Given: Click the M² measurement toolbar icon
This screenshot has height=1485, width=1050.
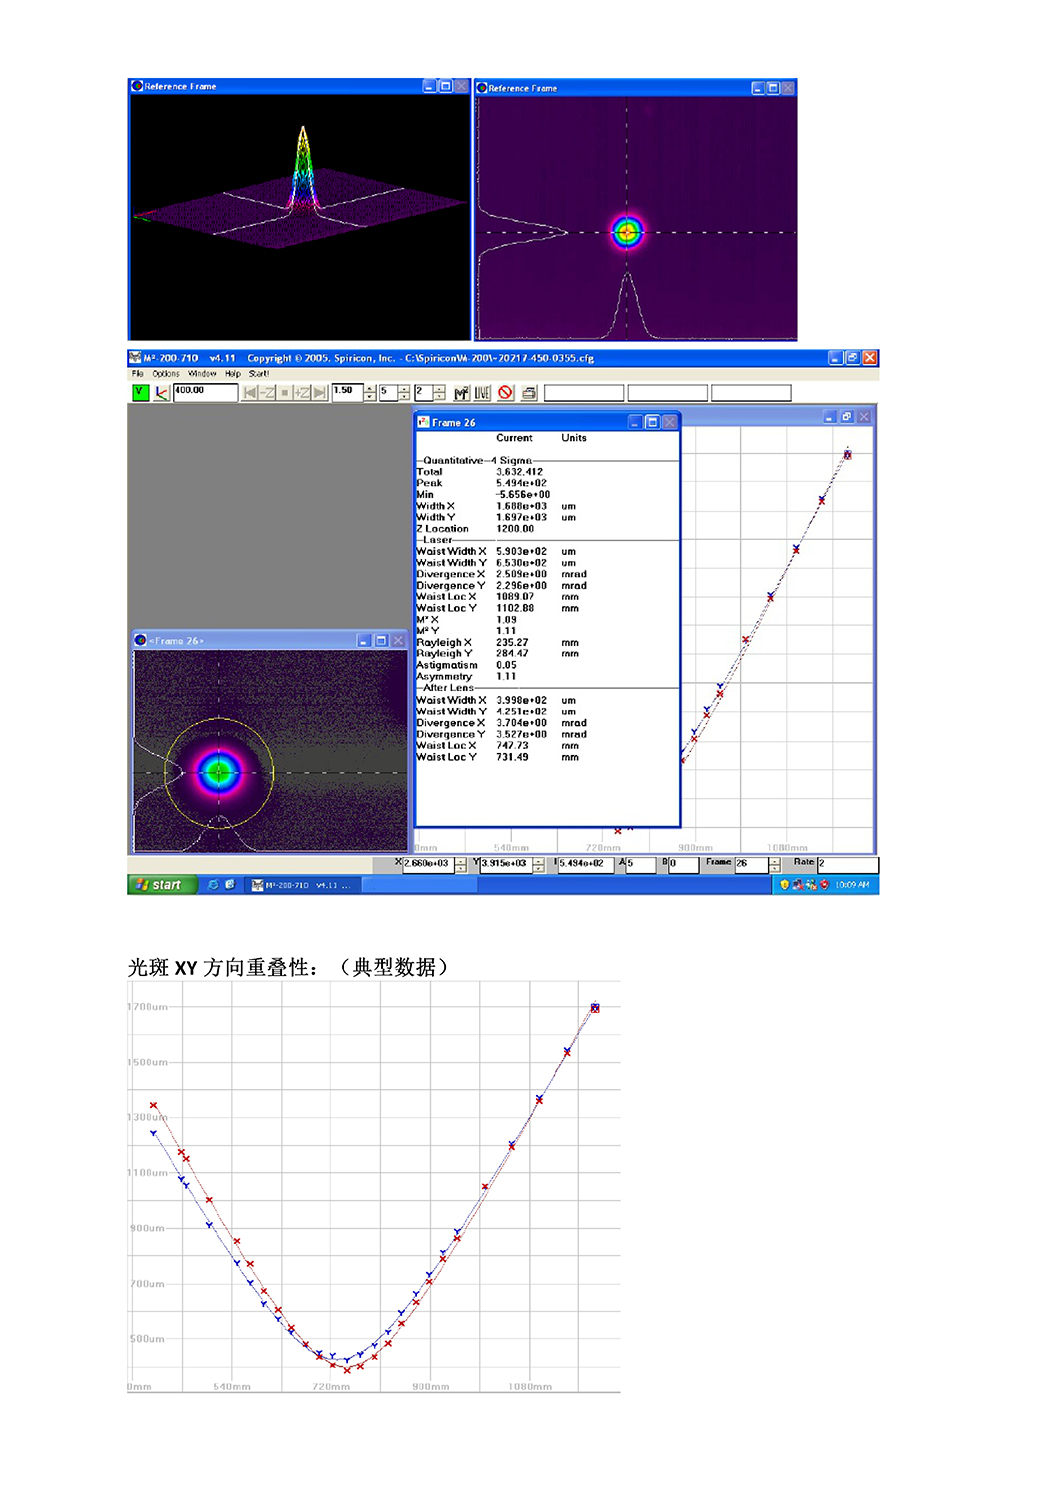Looking at the screenshot, I should click(461, 393).
